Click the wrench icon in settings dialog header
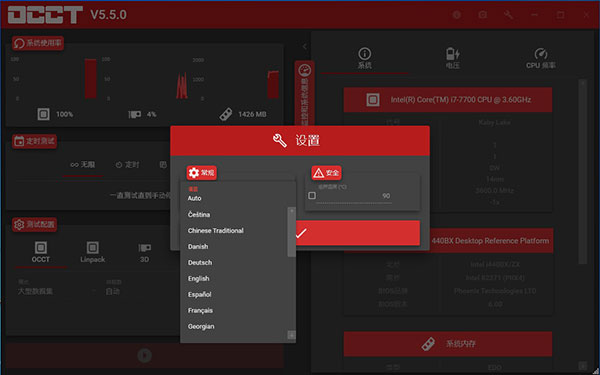 click(x=280, y=140)
